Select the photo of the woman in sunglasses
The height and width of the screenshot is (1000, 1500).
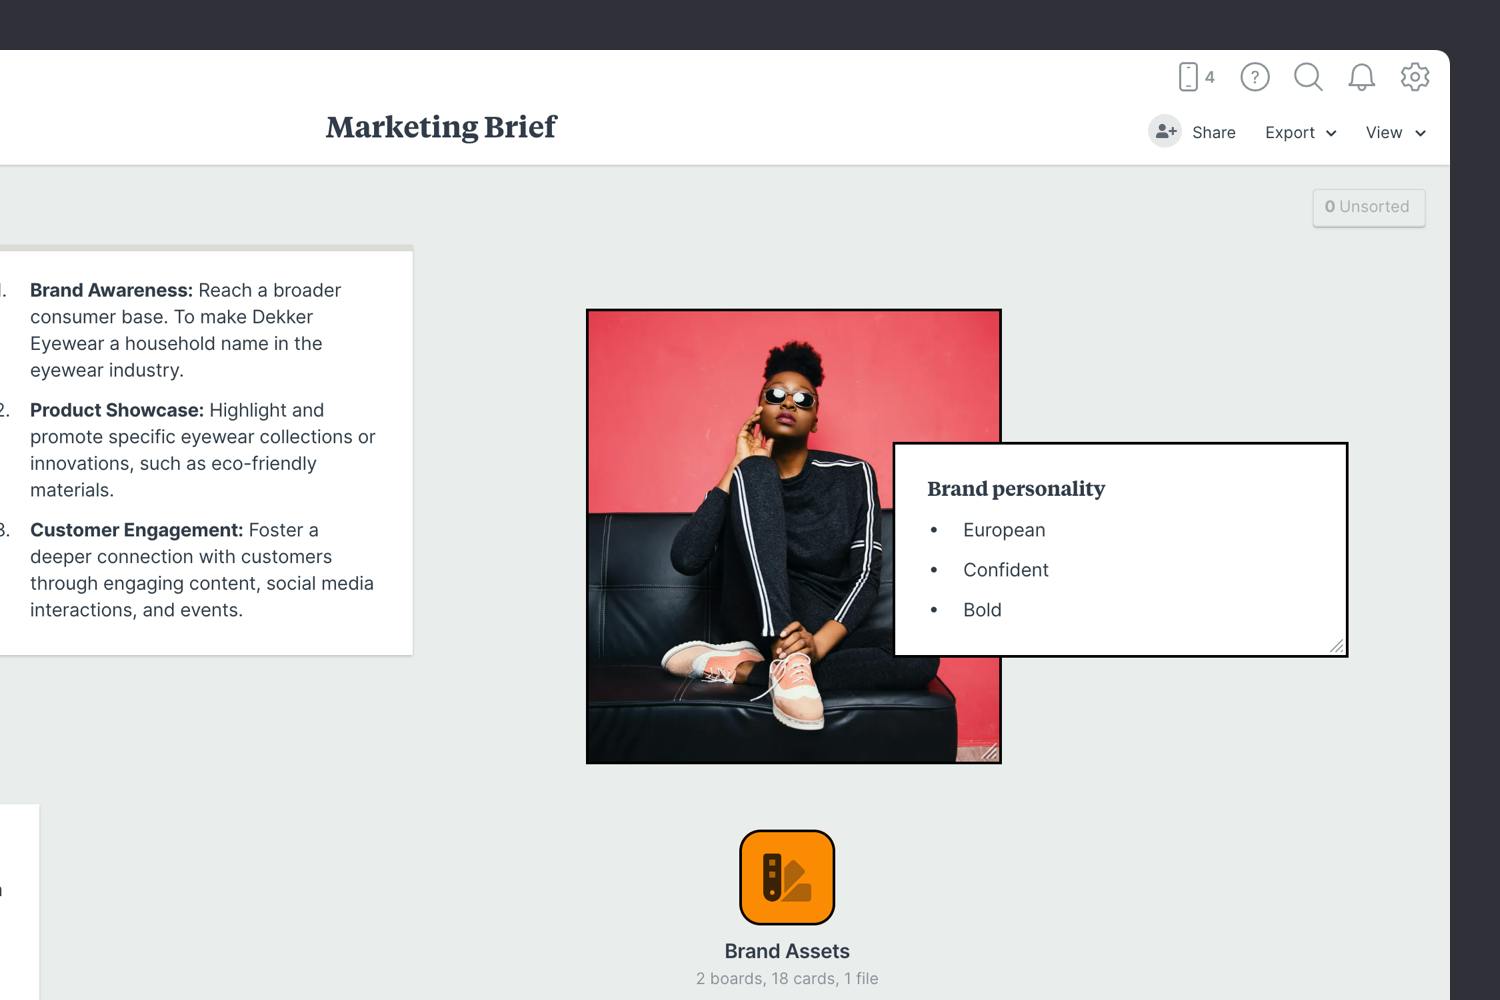click(x=740, y=450)
